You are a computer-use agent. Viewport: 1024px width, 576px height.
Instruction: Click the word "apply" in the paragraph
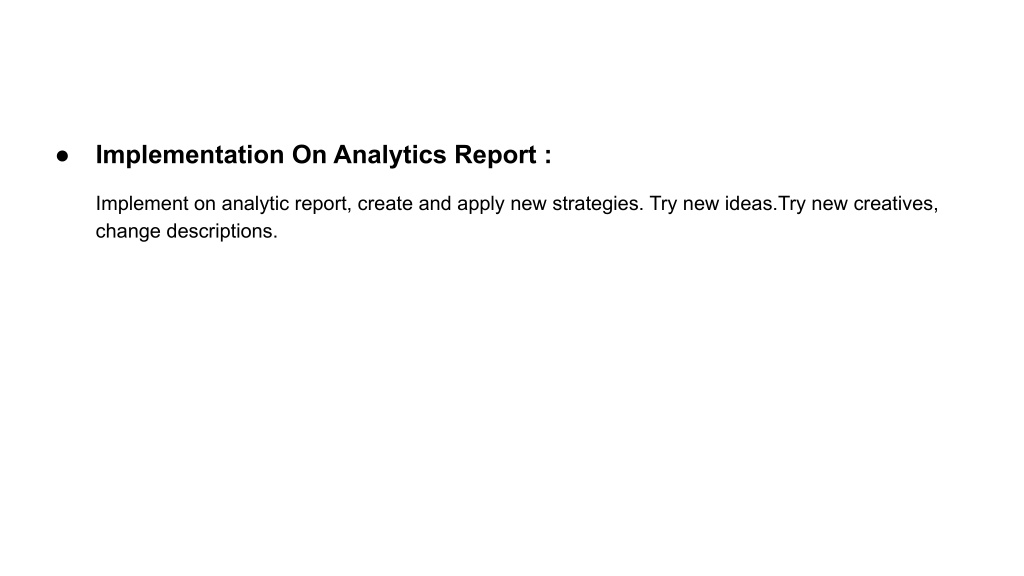tap(481, 204)
